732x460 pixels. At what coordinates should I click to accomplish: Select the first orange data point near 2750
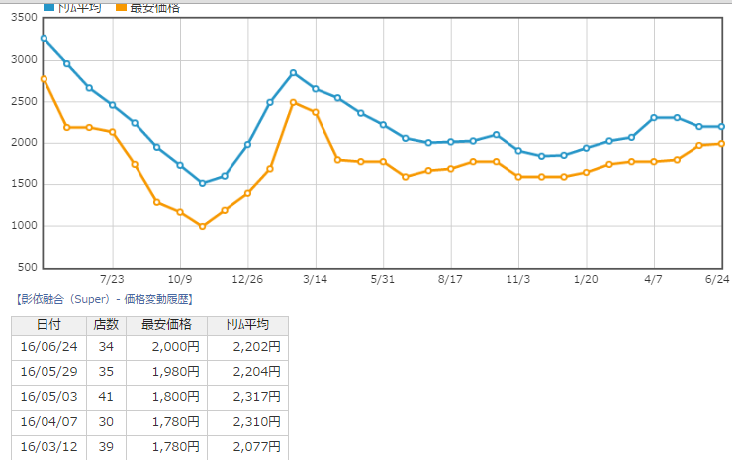point(44,79)
